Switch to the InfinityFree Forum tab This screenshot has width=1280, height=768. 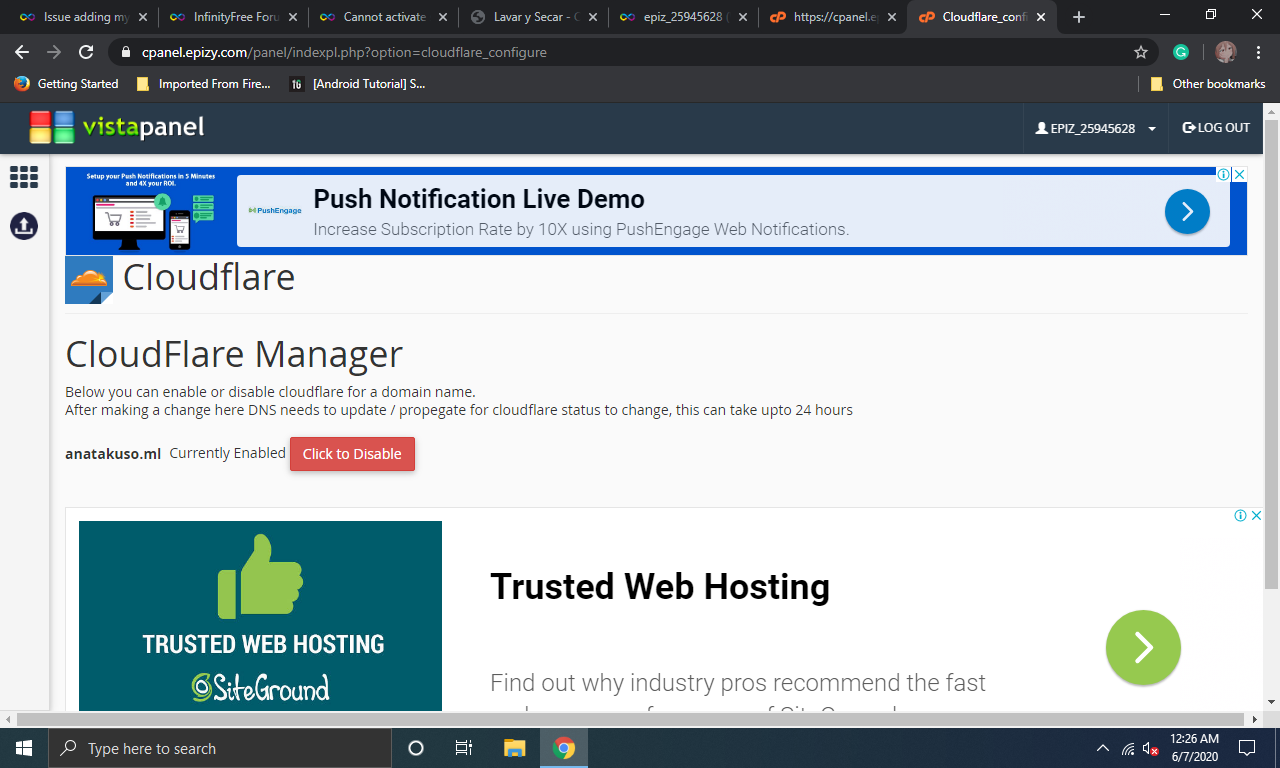(x=228, y=17)
